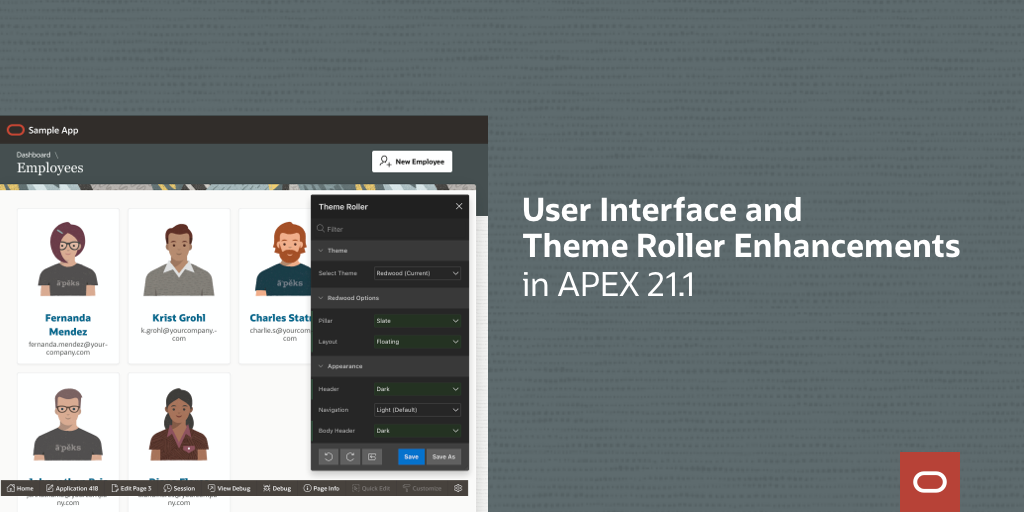The width and height of the screenshot is (1024, 512).
Task: Open the Pillar dropdown set to Slate
Action: click(418, 321)
